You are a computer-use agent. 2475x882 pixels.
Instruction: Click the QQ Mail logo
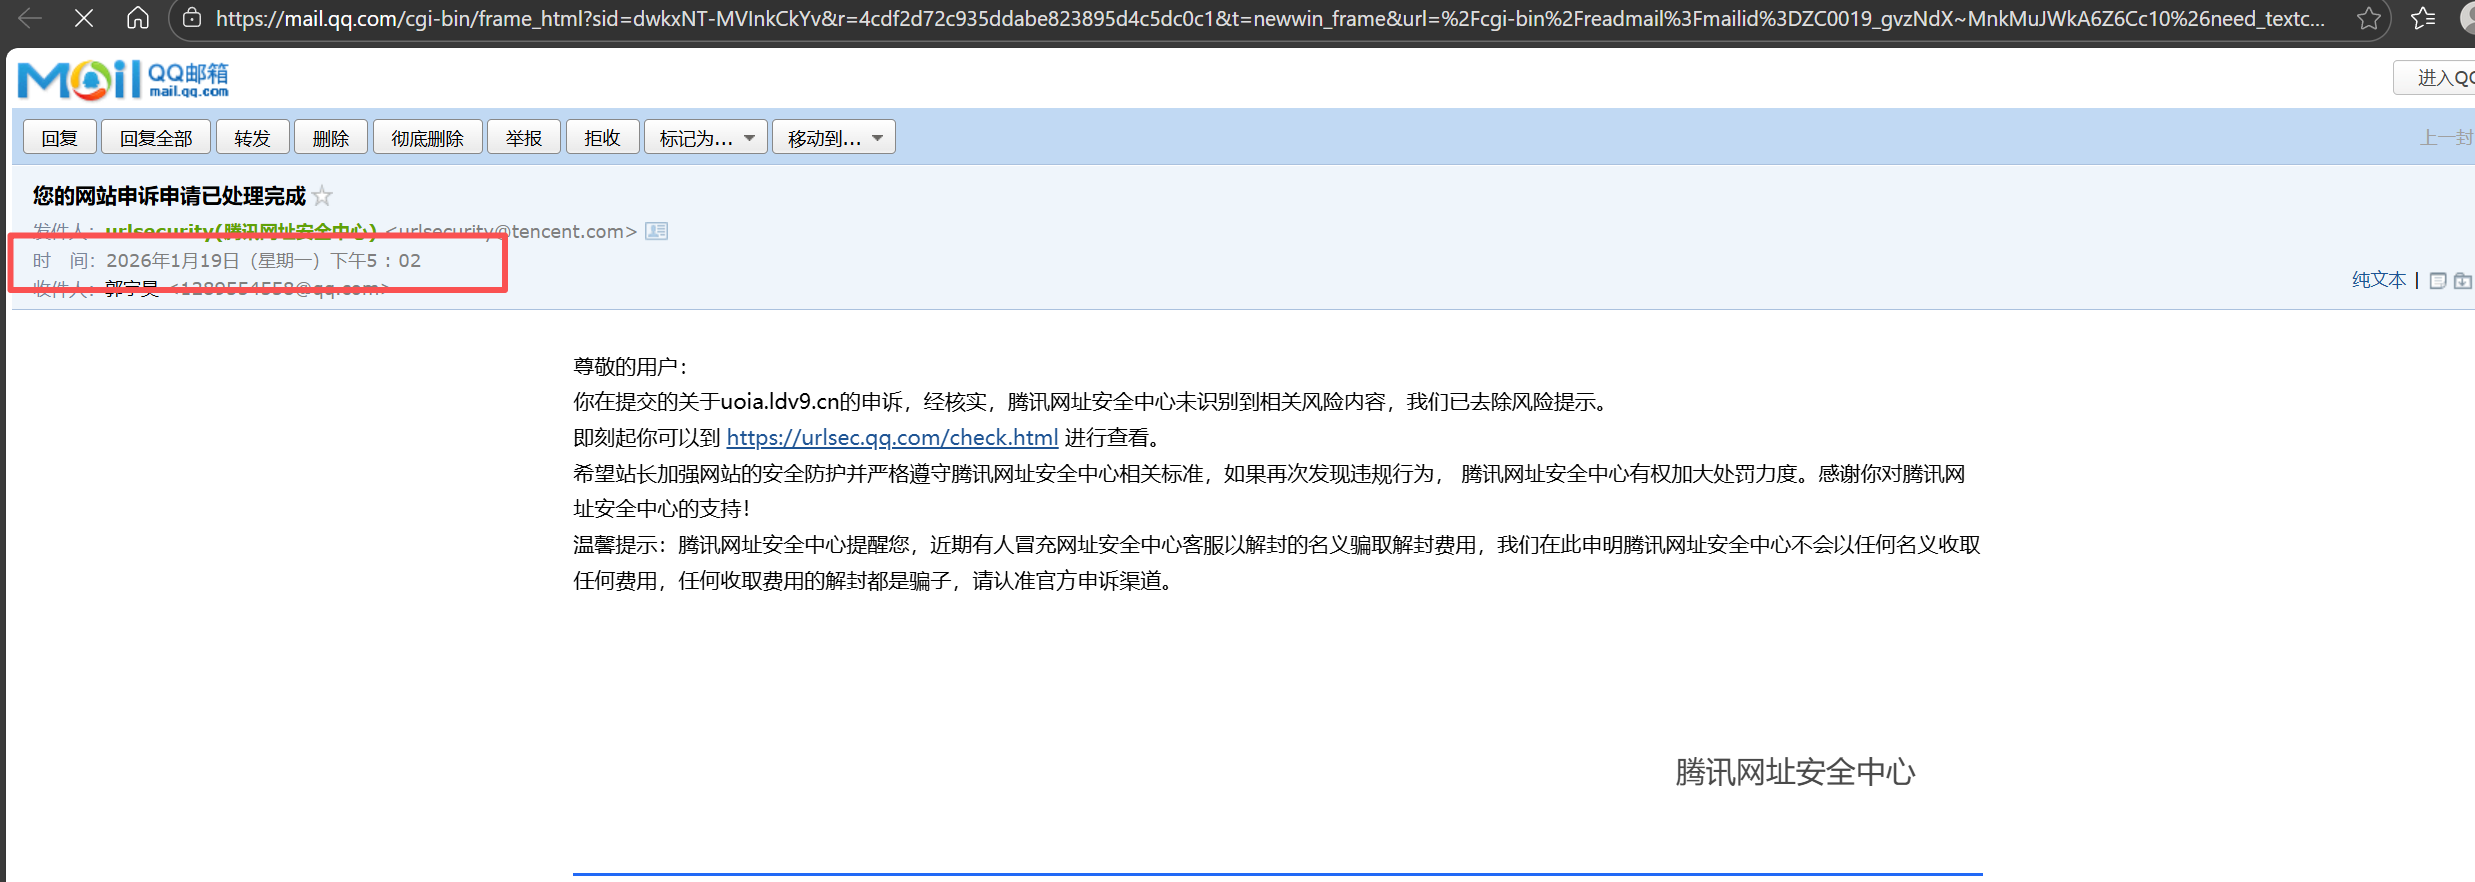pyautogui.click(x=123, y=80)
